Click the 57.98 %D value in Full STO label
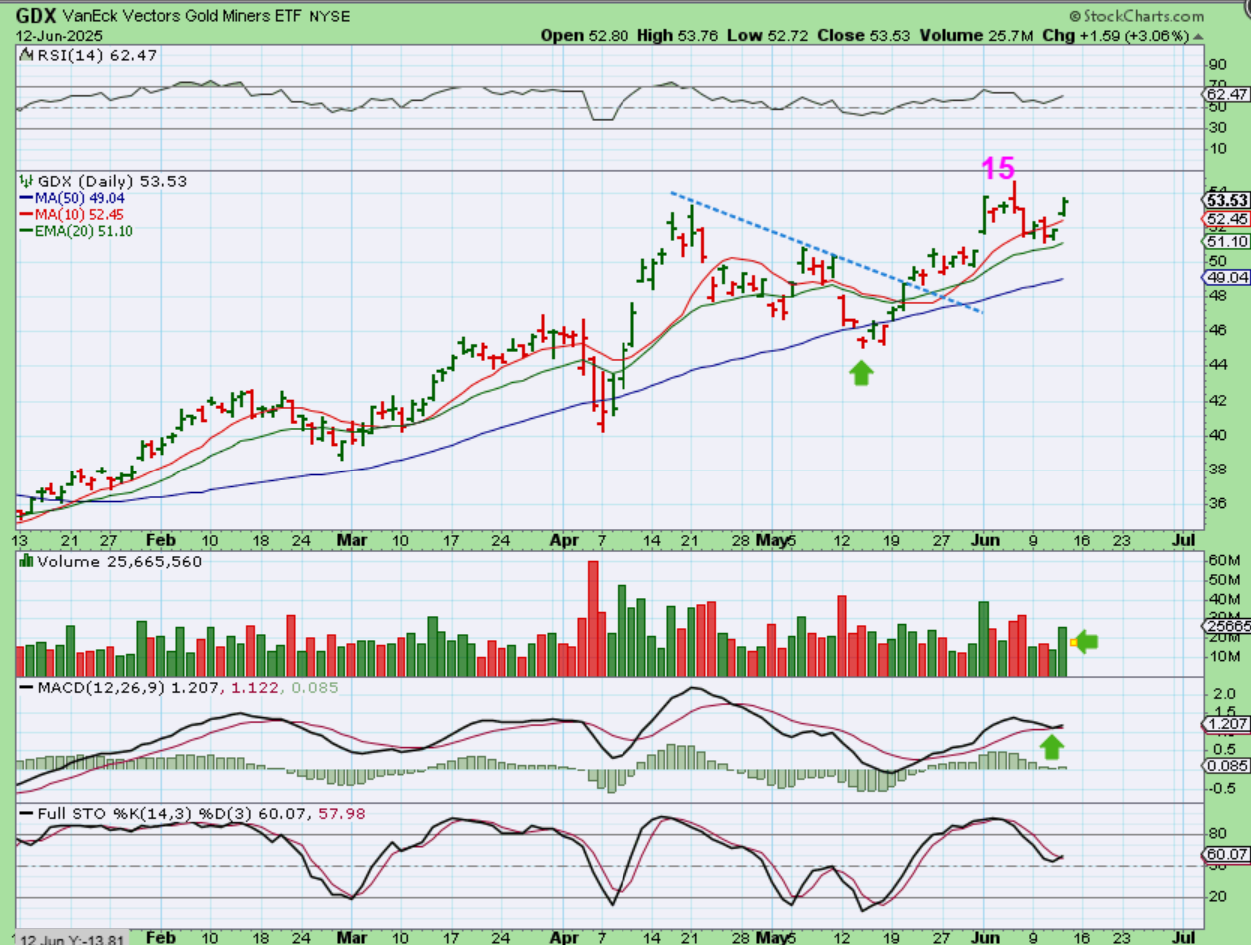This screenshot has height=945, width=1251. coord(344,814)
